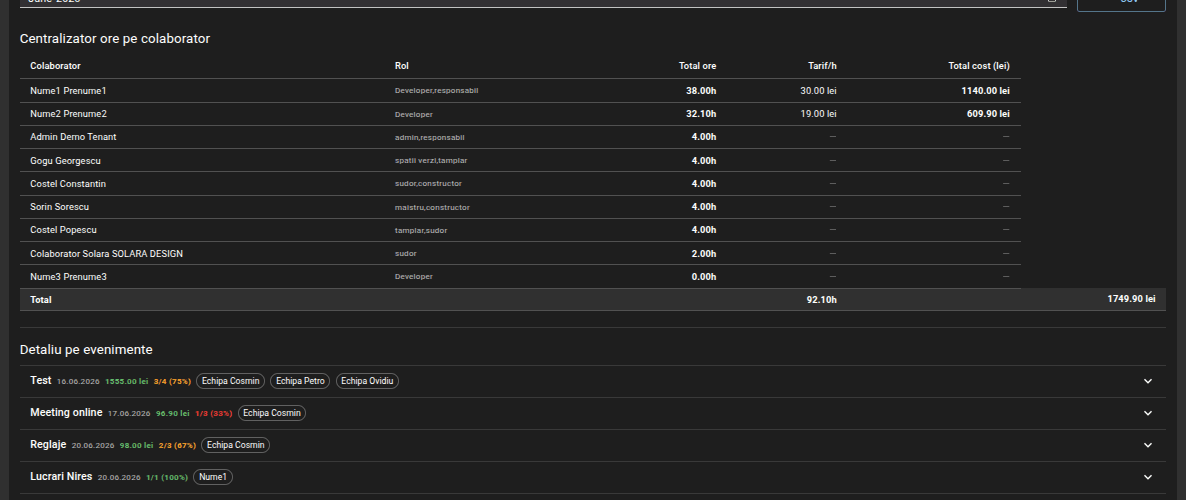
Task: Click the maistru,constructor role cell
Action: tap(432, 207)
